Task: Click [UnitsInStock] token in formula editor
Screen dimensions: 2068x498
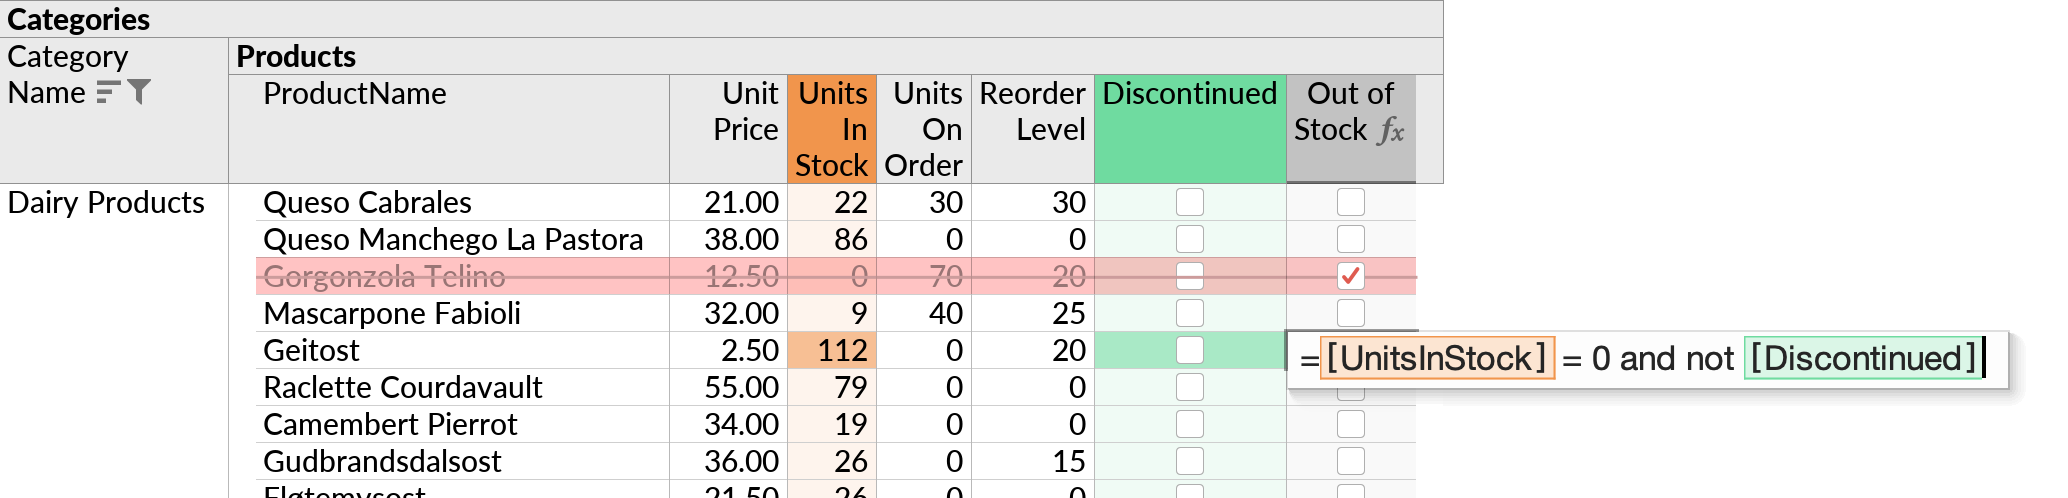Action: pyautogui.click(x=1437, y=358)
